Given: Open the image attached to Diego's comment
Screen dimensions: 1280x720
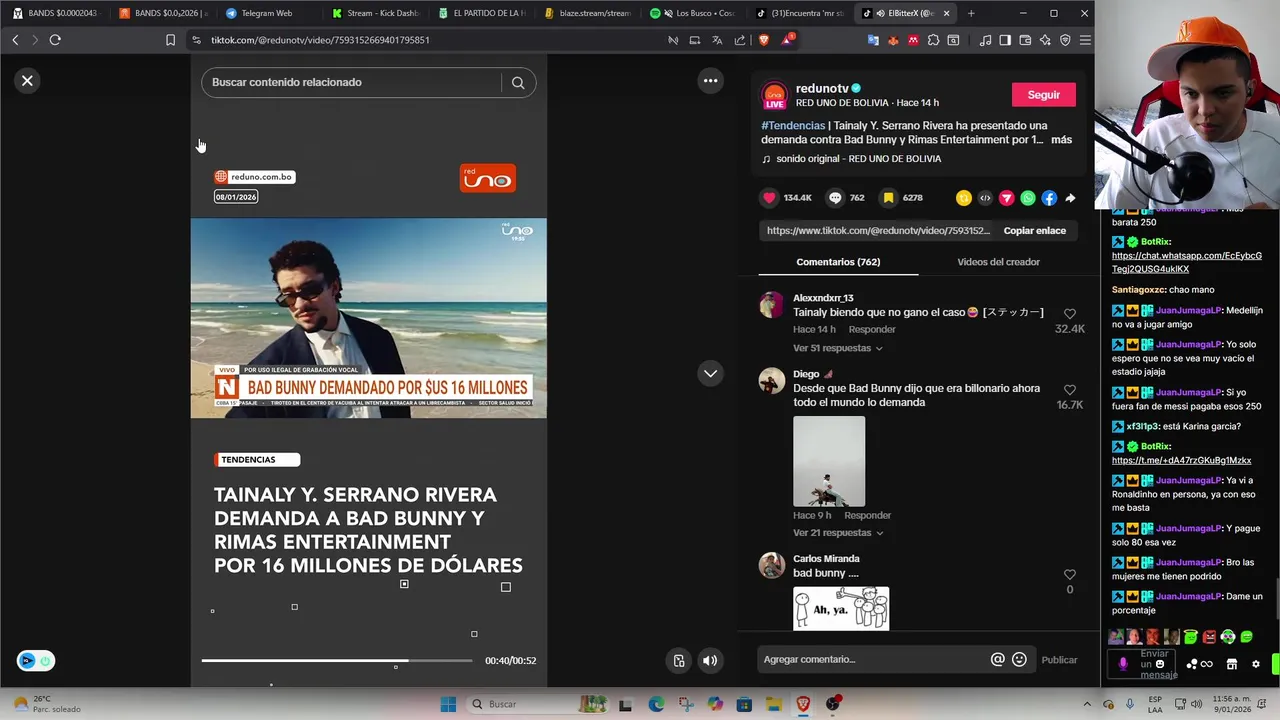Looking at the screenshot, I should tap(829, 462).
